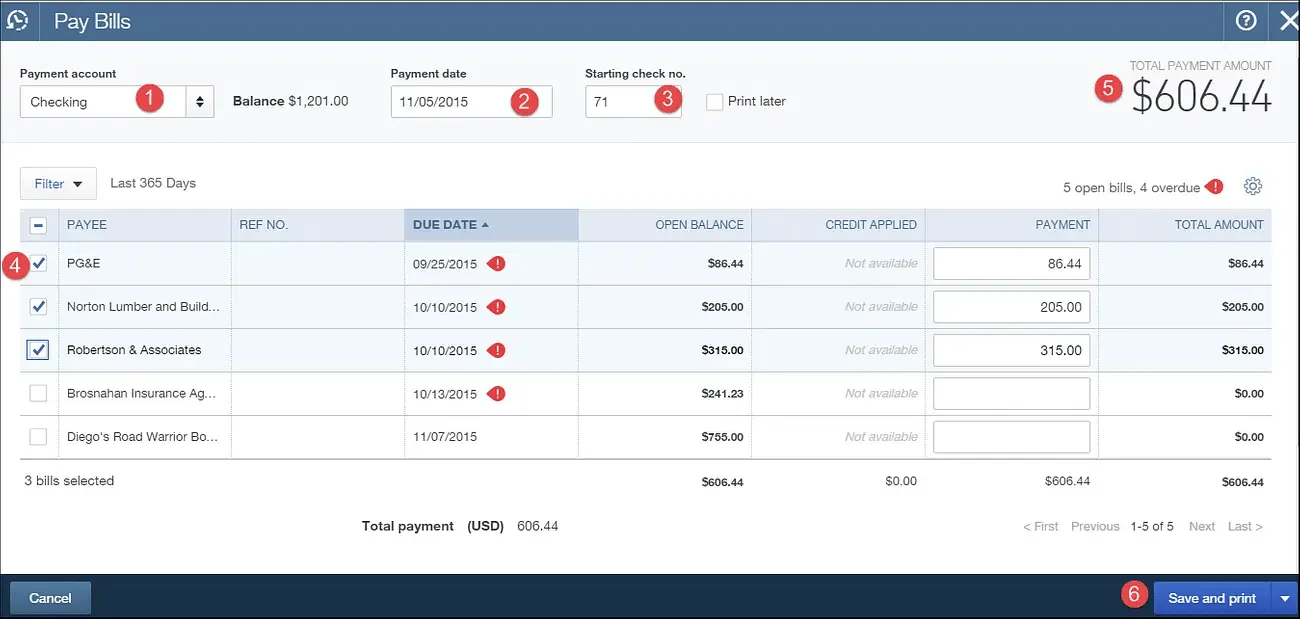
Task: Click the settings gear icon above the table
Action: click(1253, 185)
